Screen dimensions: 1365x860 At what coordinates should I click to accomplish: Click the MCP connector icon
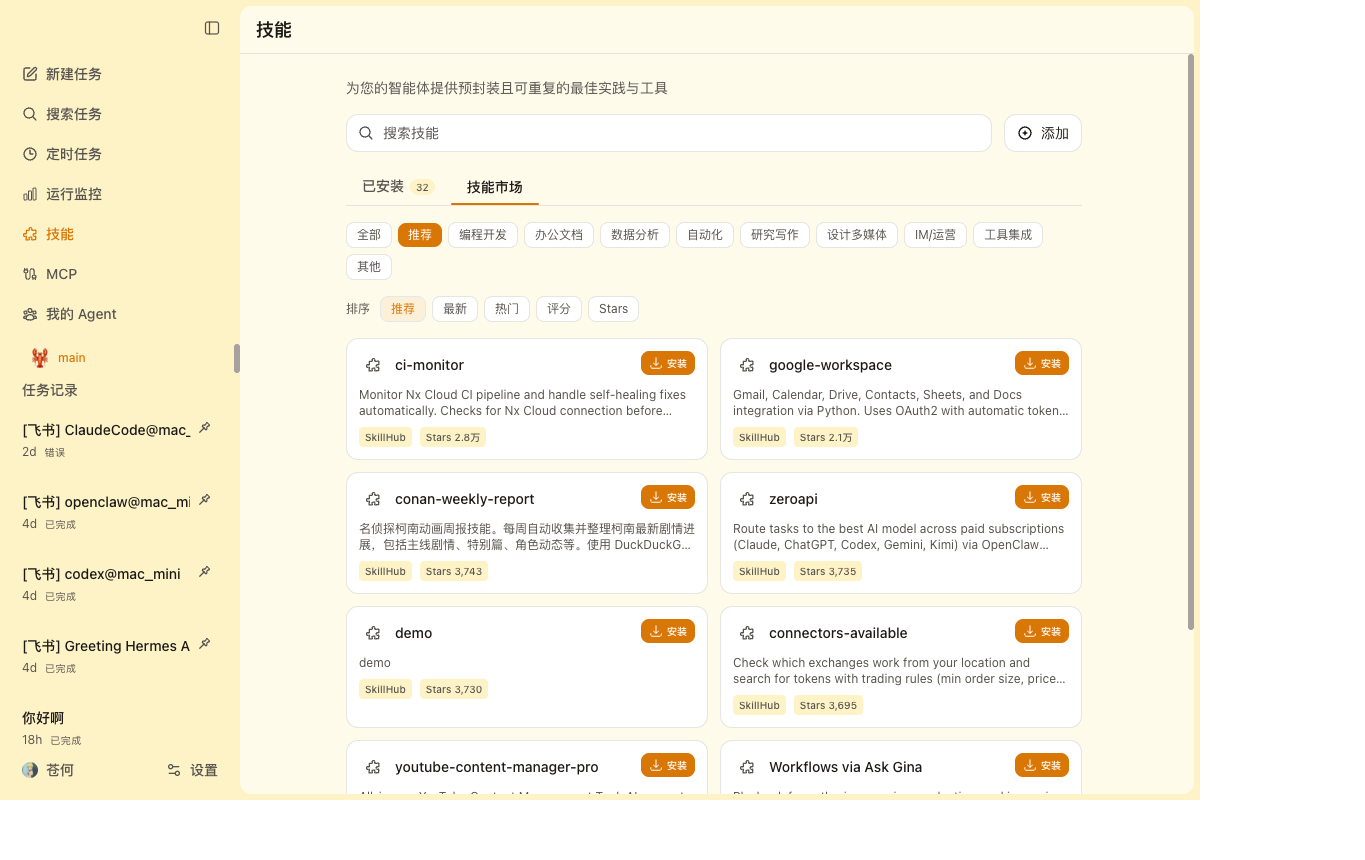click(30, 274)
